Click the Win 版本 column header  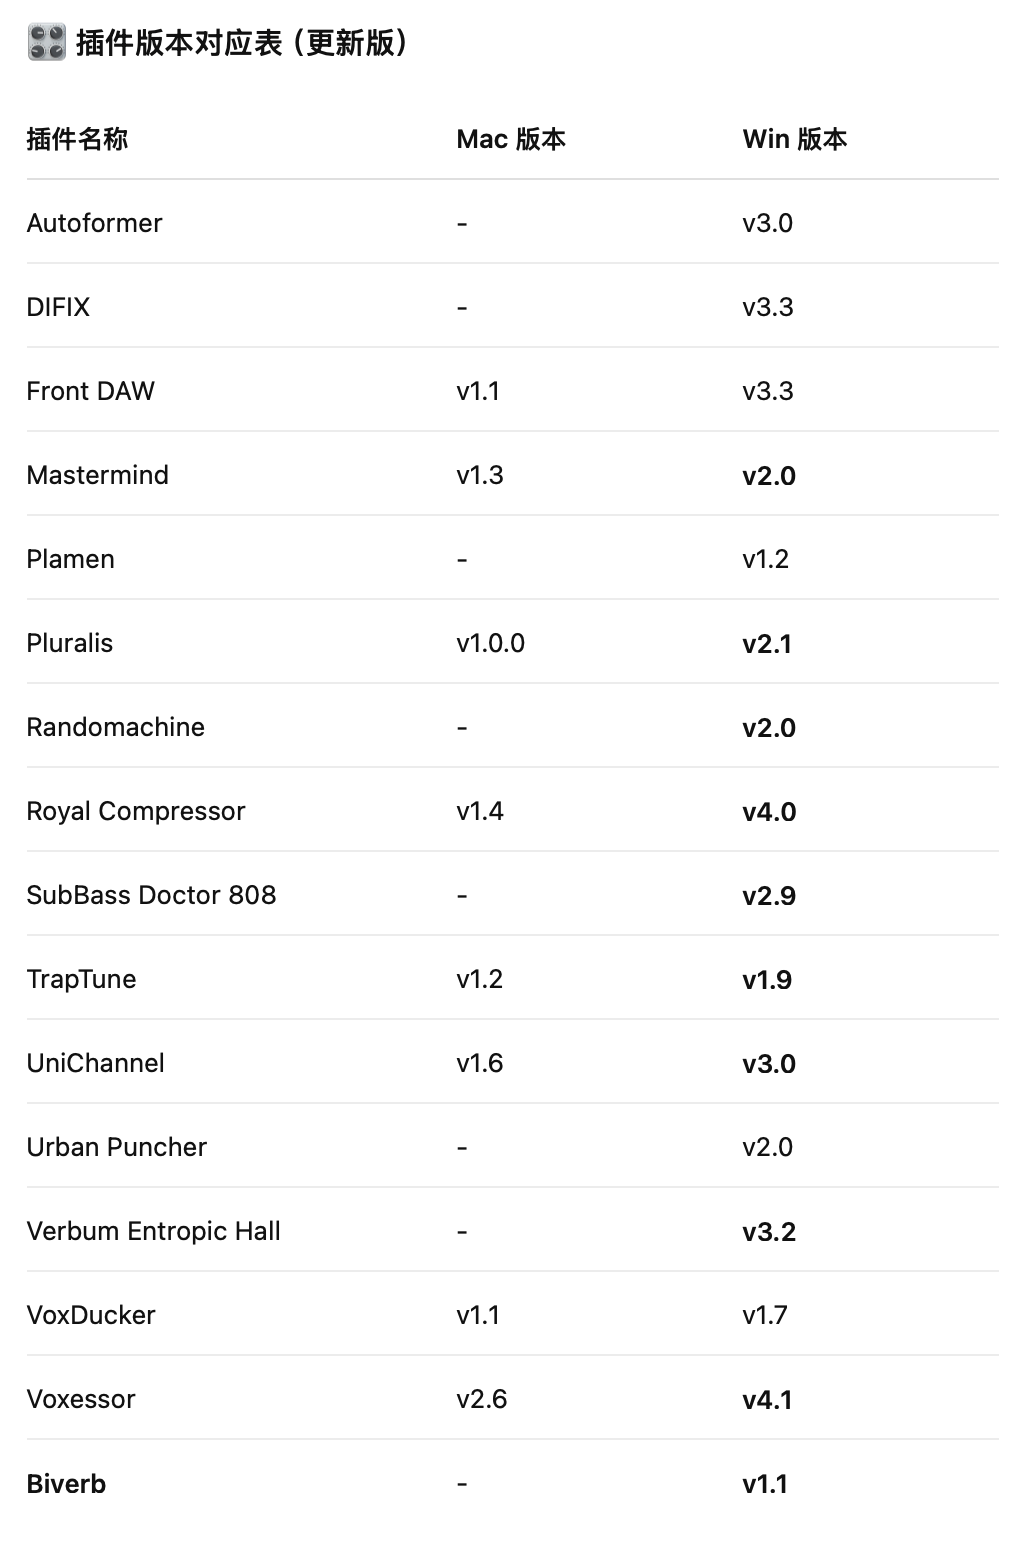(794, 139)
